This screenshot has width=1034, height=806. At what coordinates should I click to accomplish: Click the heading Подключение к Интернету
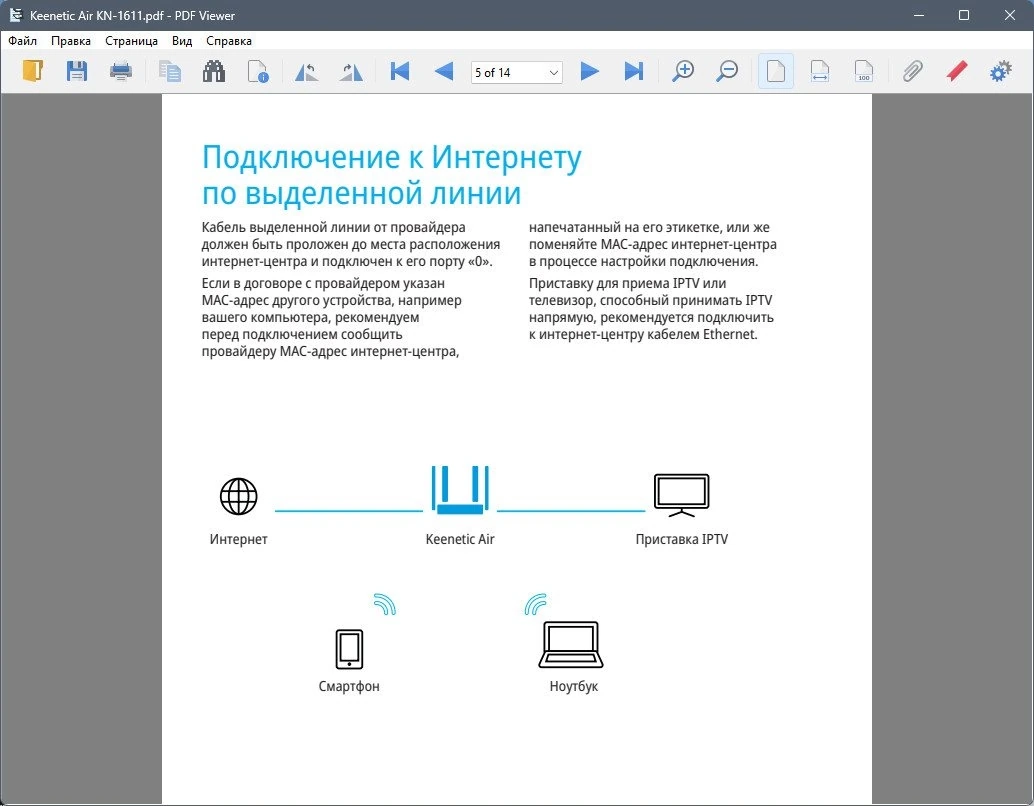392,158
